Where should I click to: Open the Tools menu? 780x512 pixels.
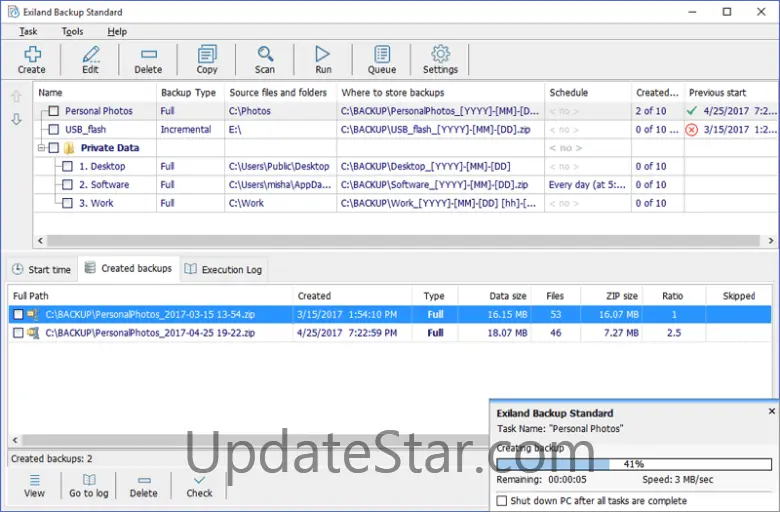coord(72,31)
